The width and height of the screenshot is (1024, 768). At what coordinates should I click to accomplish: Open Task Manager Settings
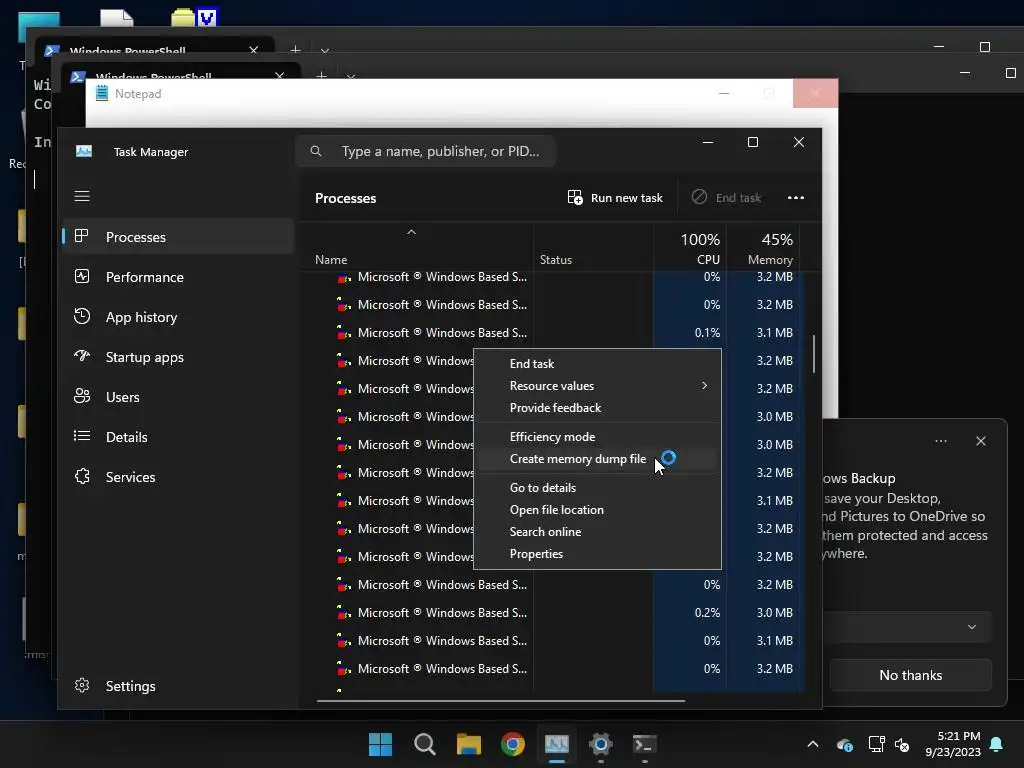point(178,686)
